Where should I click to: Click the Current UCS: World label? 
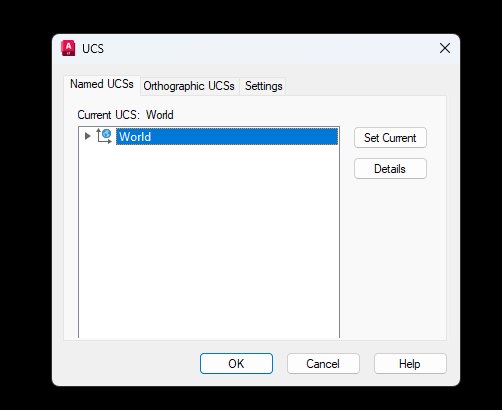125,115
